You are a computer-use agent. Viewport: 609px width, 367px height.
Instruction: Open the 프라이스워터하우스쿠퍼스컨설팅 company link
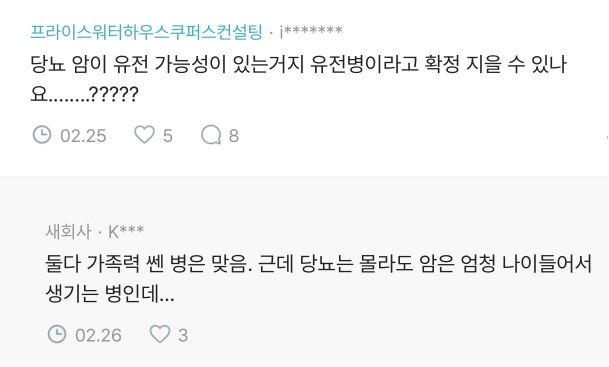tap(146, 32)
